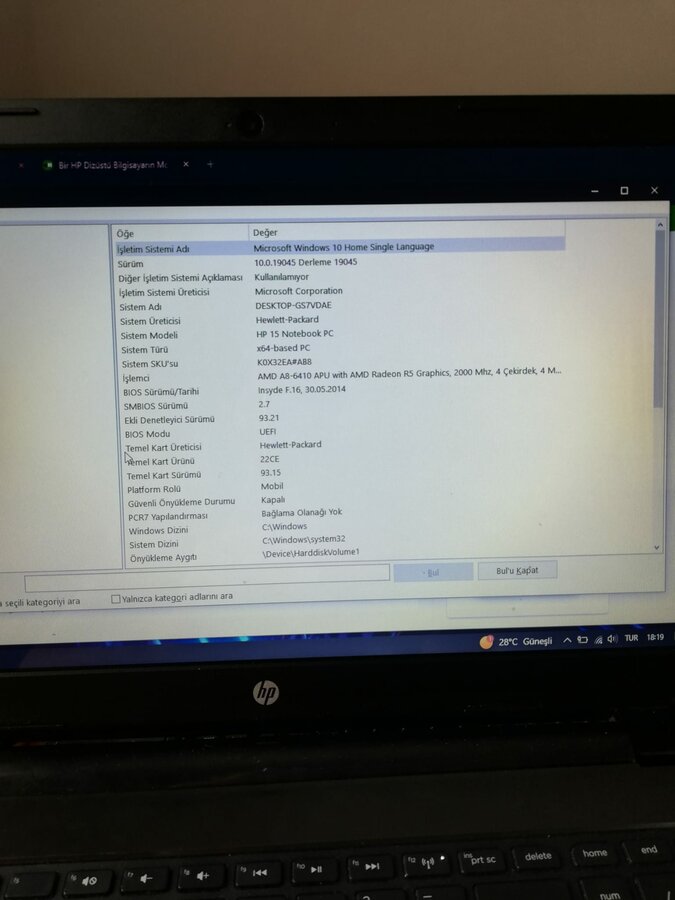Toggle Yalnızca kategori adlarını ara checkbox
This screenshot has width=675, height=900.
click(x=115, y=599)
